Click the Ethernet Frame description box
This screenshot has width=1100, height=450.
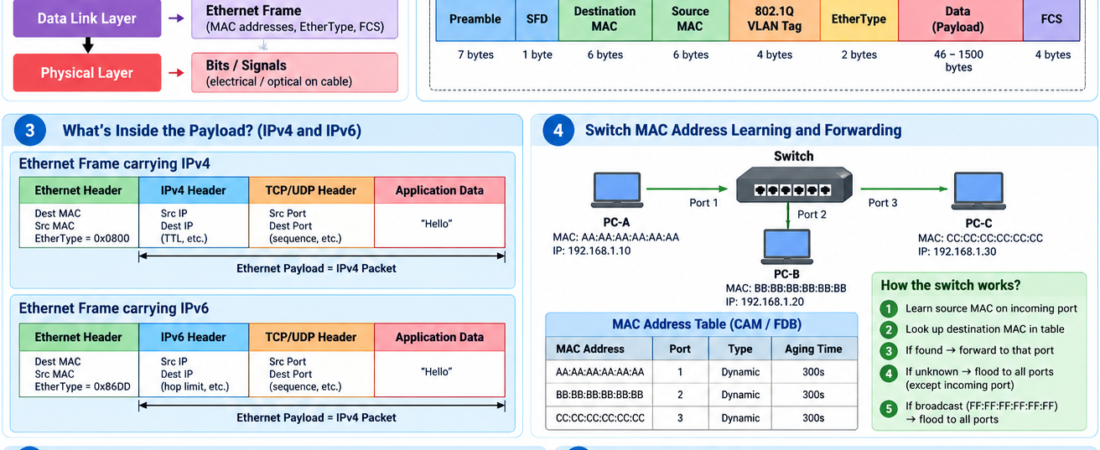coord(295,19)
